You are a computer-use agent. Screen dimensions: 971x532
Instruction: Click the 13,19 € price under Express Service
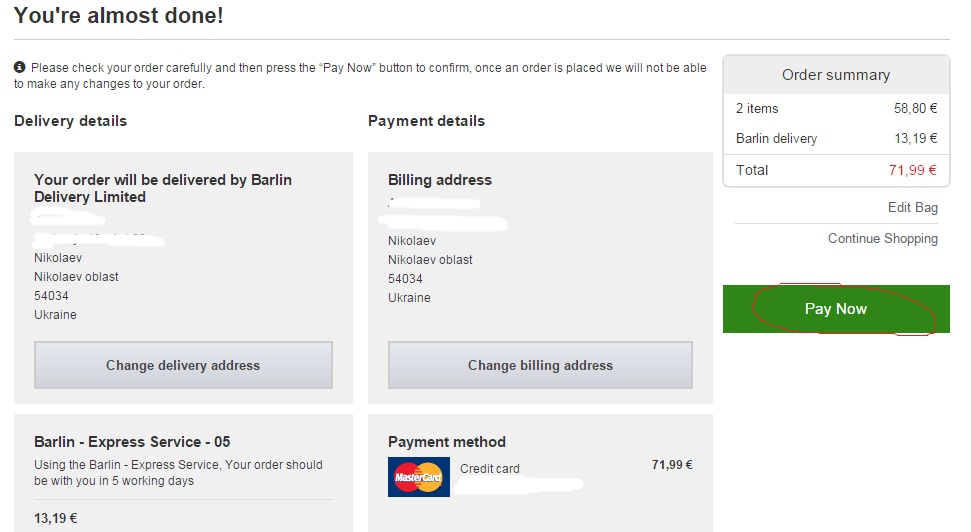click(55, 518)
